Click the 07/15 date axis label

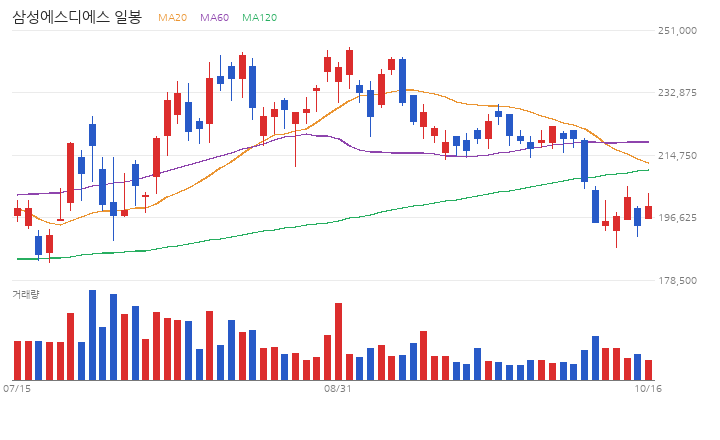[x=17, y=389]
